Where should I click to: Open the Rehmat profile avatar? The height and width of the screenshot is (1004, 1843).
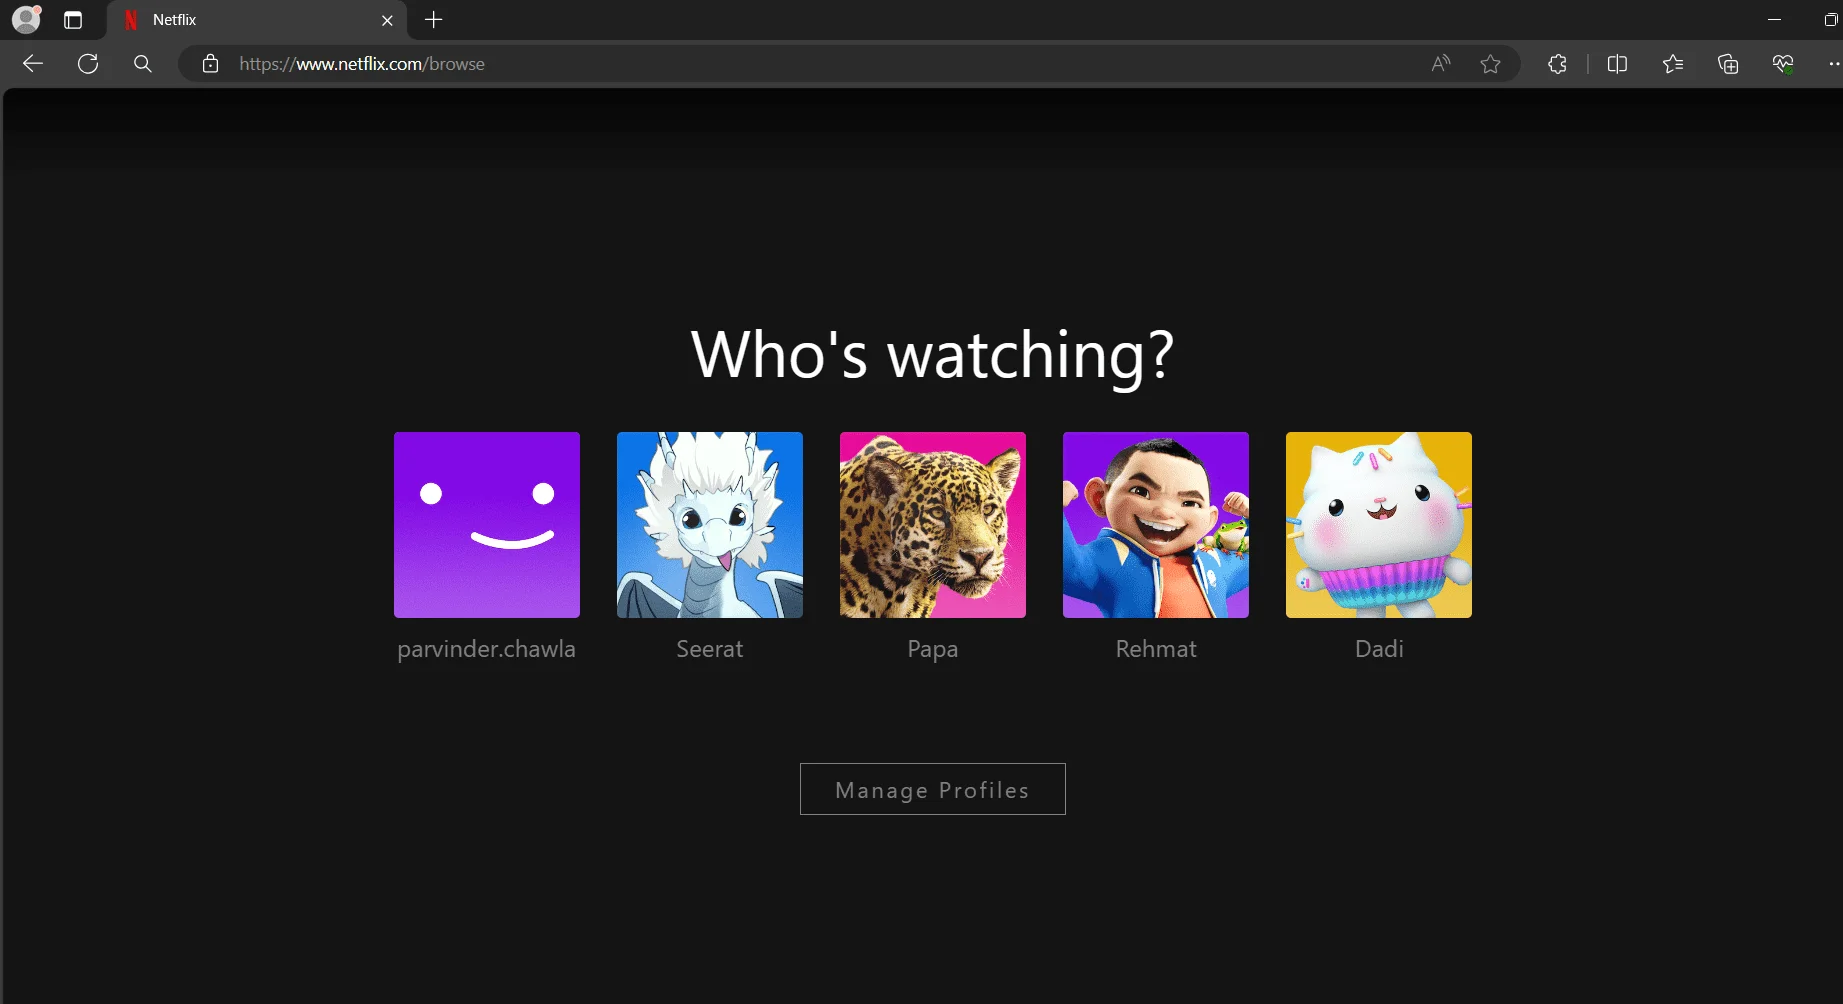click(1156, 525)
